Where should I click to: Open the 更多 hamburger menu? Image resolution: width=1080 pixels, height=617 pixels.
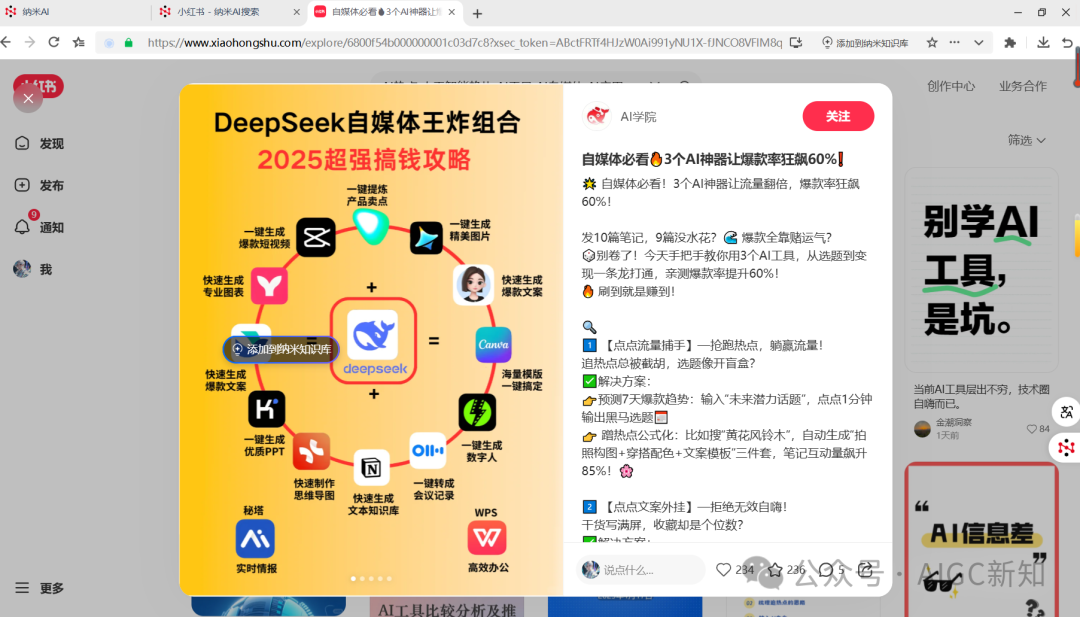coord(39,588)
